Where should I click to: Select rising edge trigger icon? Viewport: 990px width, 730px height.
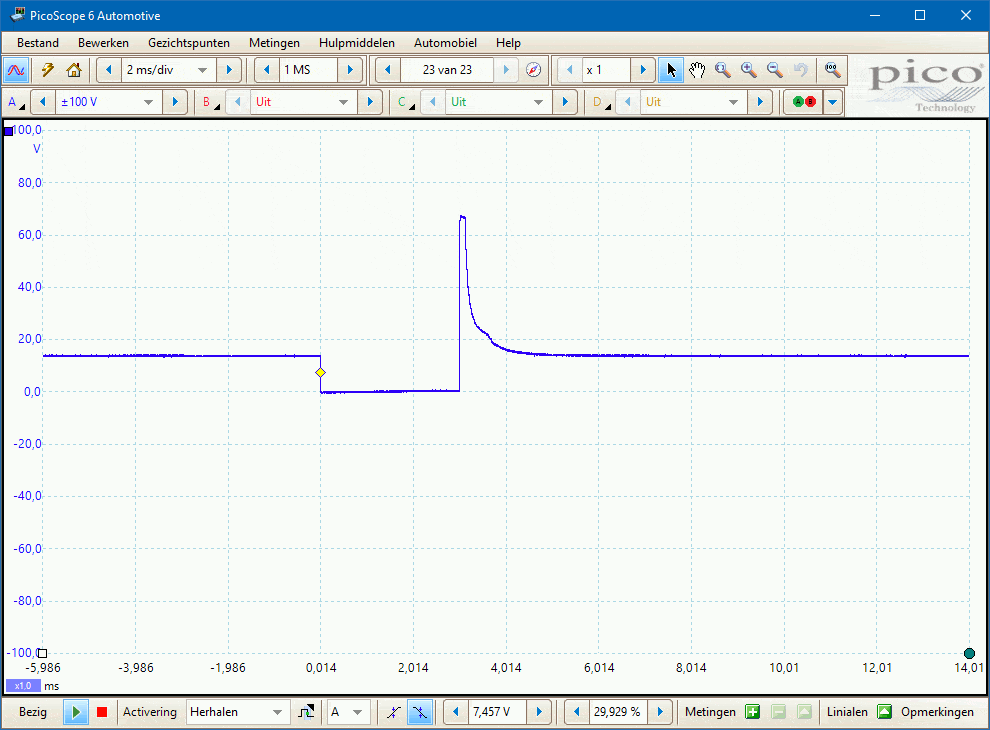coord(393,712)
